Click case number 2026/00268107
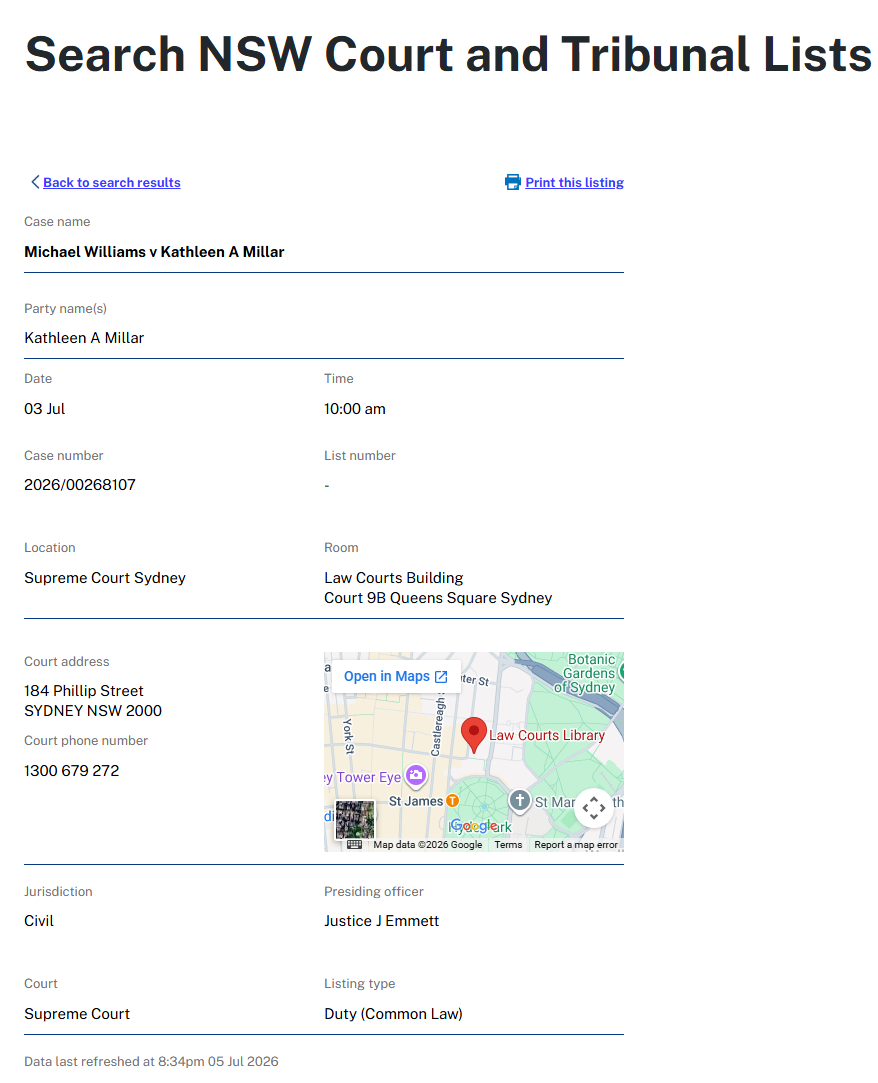The image size is (878, 1083). (x=80, y=485)
